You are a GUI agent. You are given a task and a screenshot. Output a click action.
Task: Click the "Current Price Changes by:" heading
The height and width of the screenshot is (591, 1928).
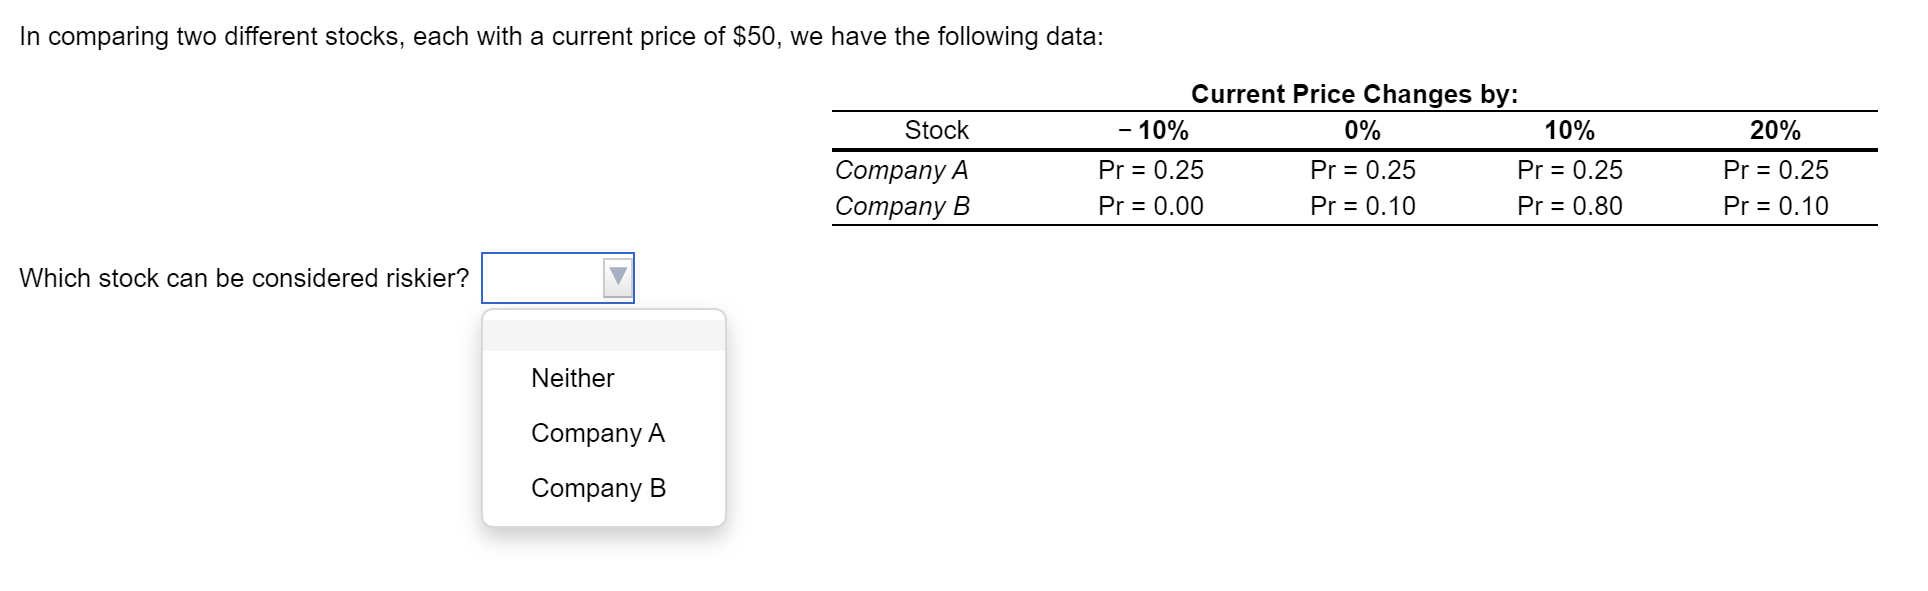tap(1354, 94)
